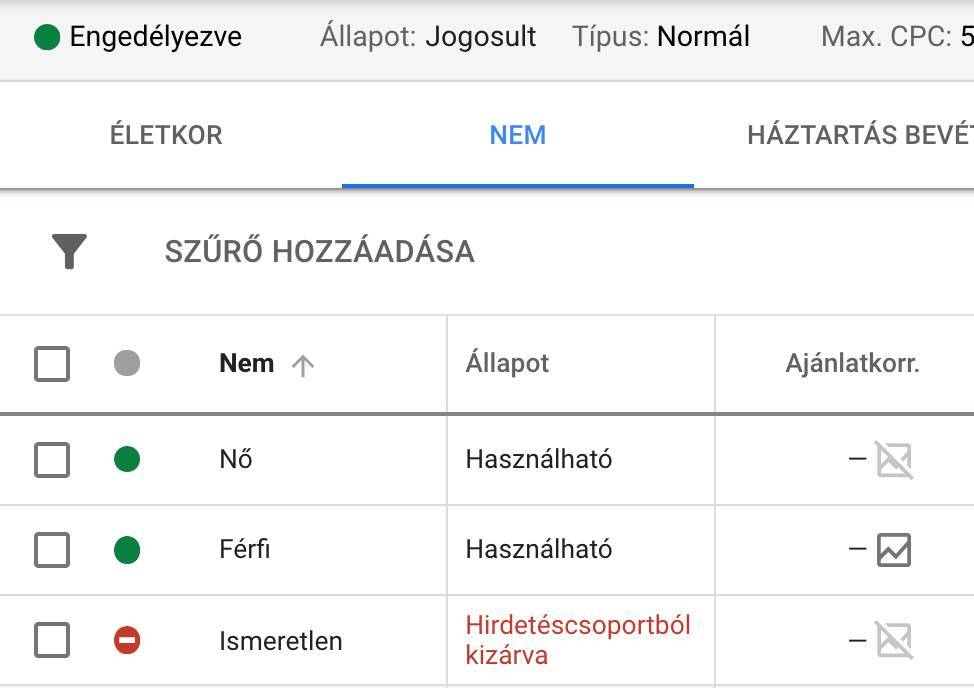The width and height of the screenshot is (974, 688).
Task: Click SZŰRŐ HOZZÁADÁSA to add filter
Action: (319, 251)
